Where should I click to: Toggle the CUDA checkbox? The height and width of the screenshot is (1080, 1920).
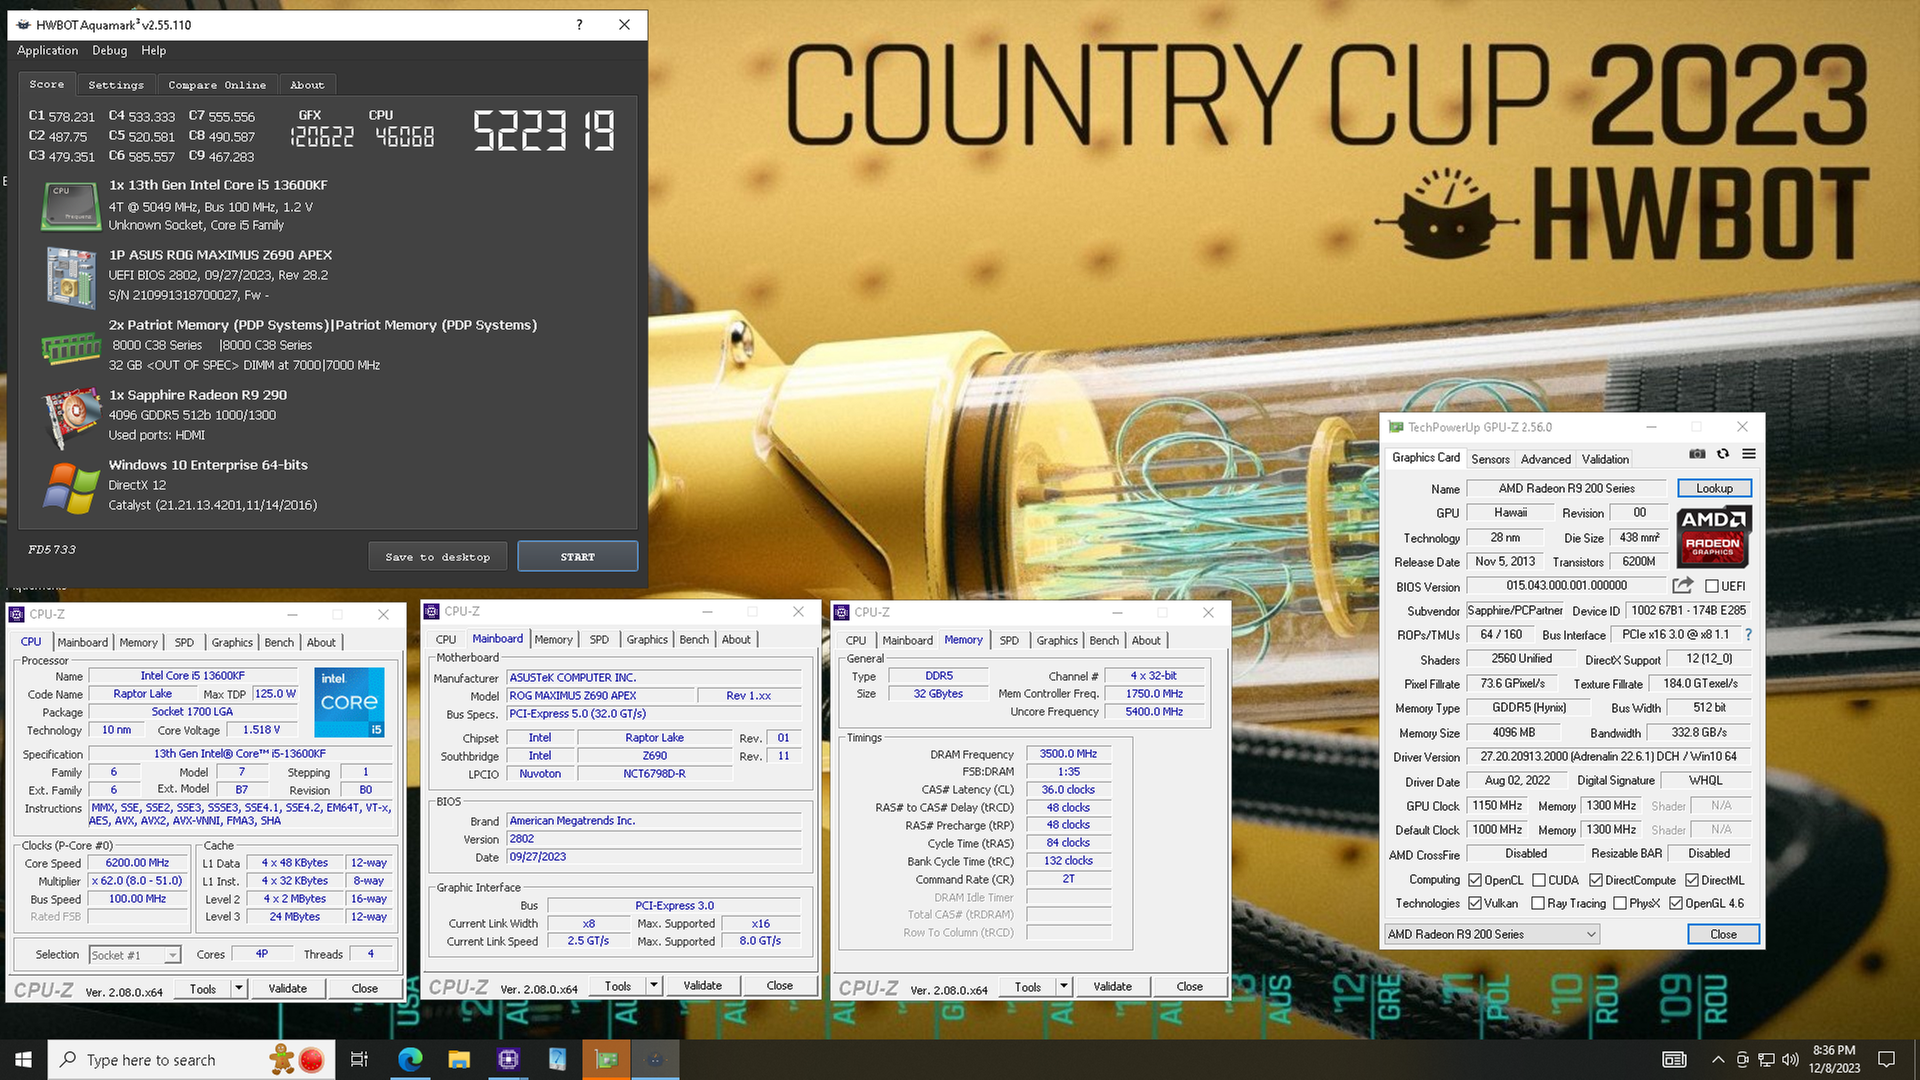coord(1539,880)
